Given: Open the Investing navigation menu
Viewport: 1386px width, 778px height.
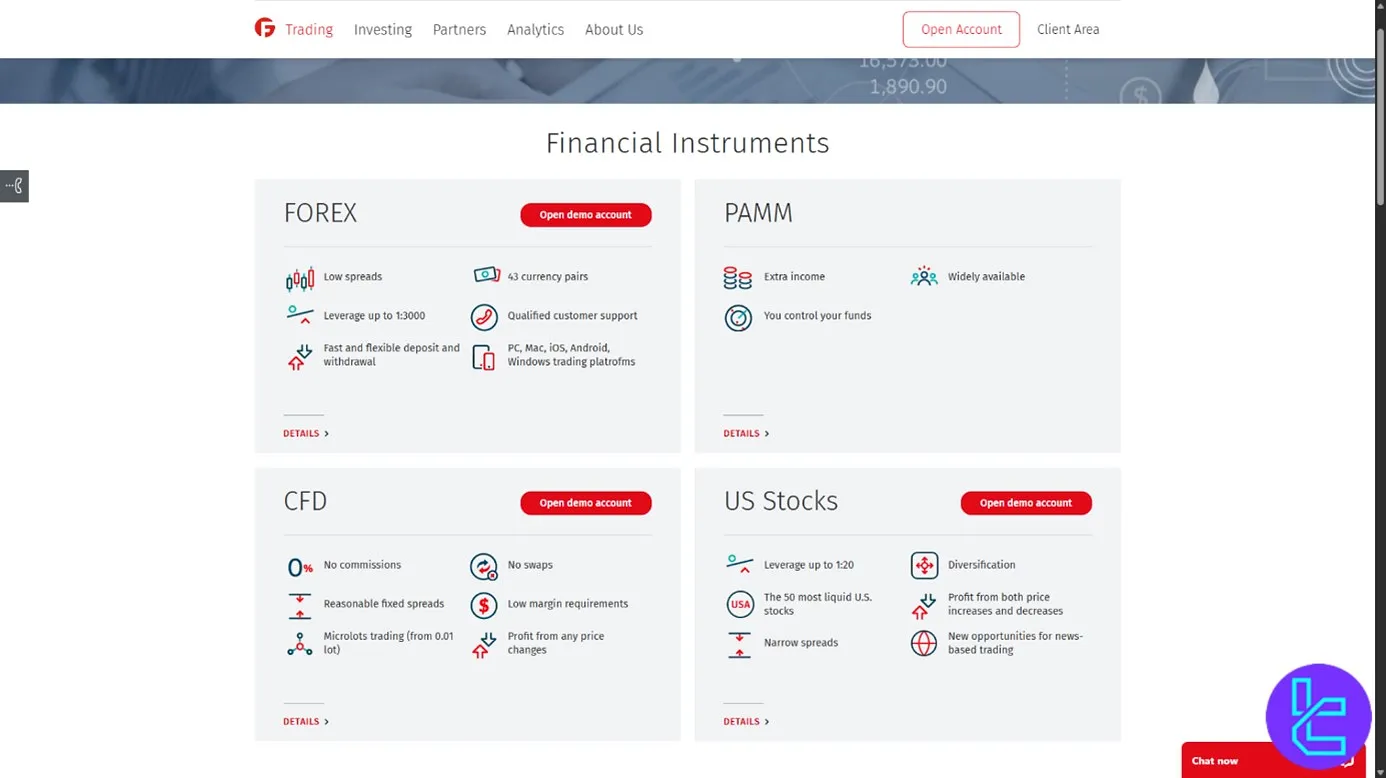Looking at the screenshot, I should click(383, 30).
